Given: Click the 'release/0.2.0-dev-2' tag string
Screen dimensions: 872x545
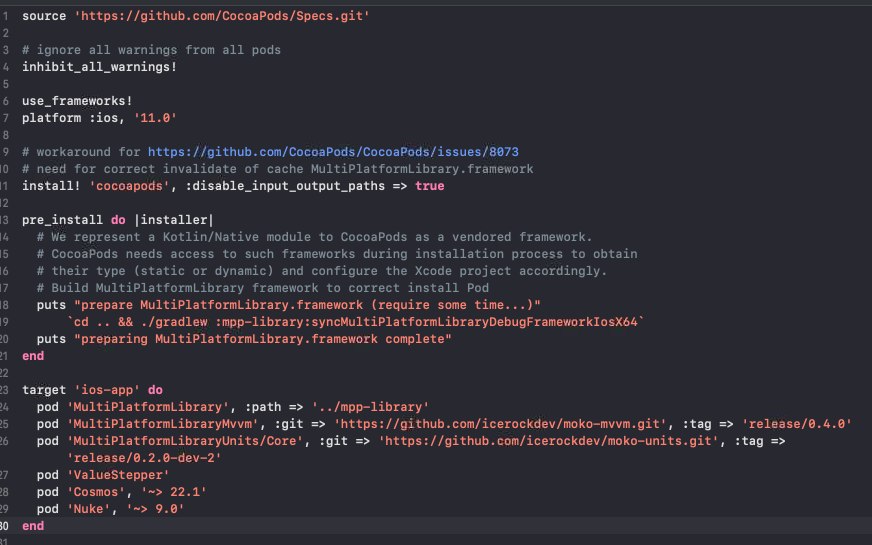Looking at the screenshot, I should coord(144,458).
